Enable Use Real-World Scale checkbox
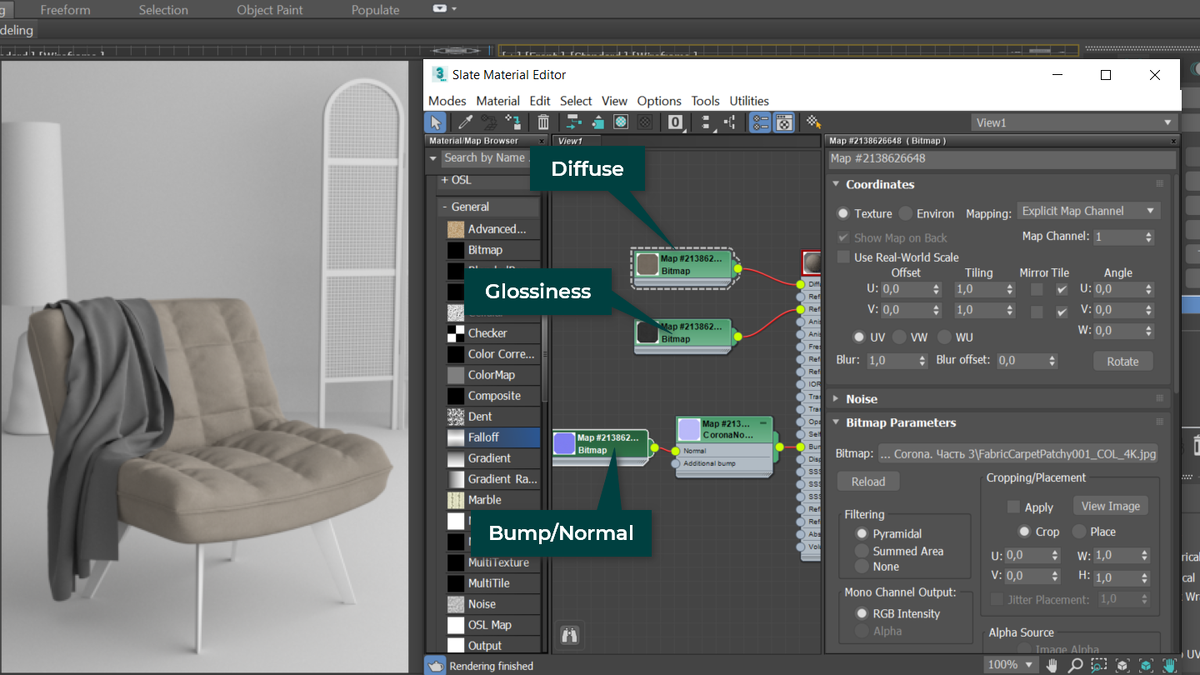This screenshot has width=1200, height=675. pos(843,257)
